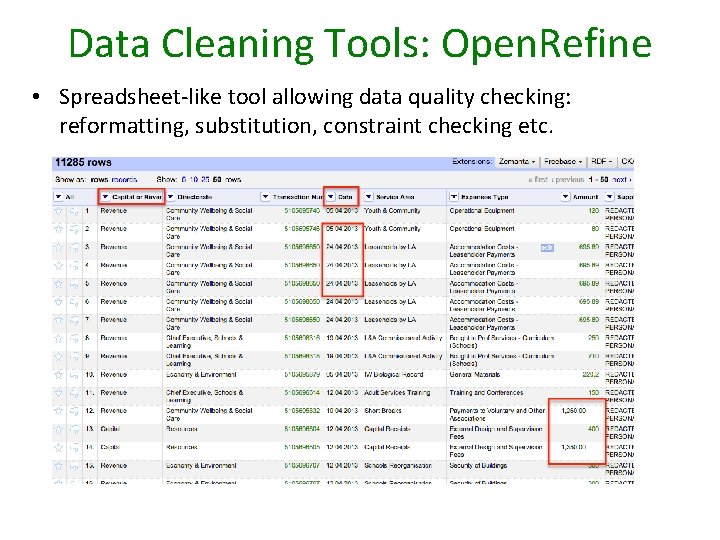Viewport: 720px width, 540px height.
Task: Show 25 rows per page
Action: pyautogui.click(x=205, y=180)
